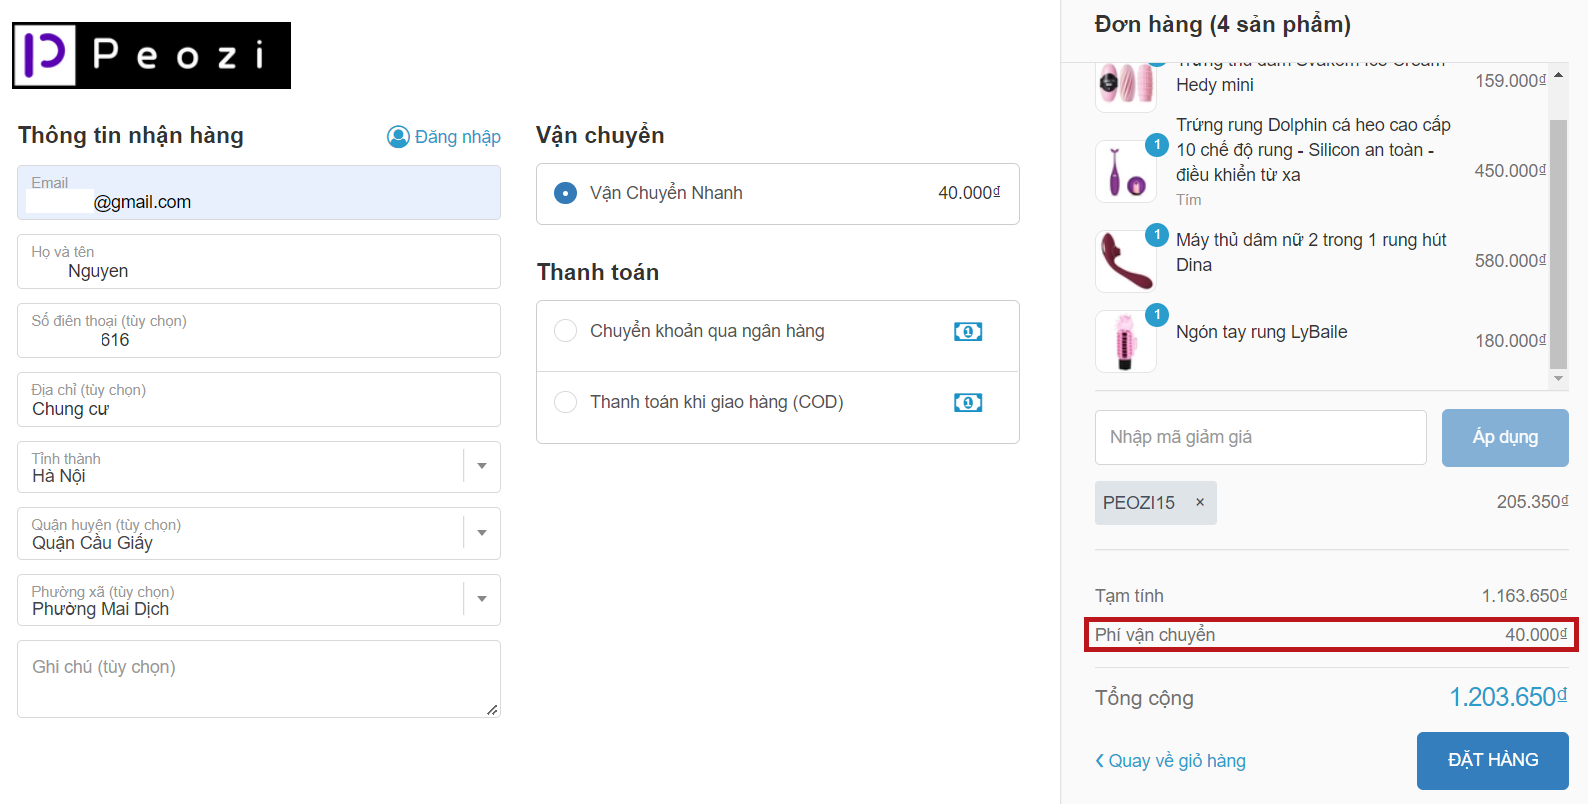Viewport: 1588px width, 804px height.
Task: Choose Thanh toán khi giao hàng (COD)
Action: 566,402
